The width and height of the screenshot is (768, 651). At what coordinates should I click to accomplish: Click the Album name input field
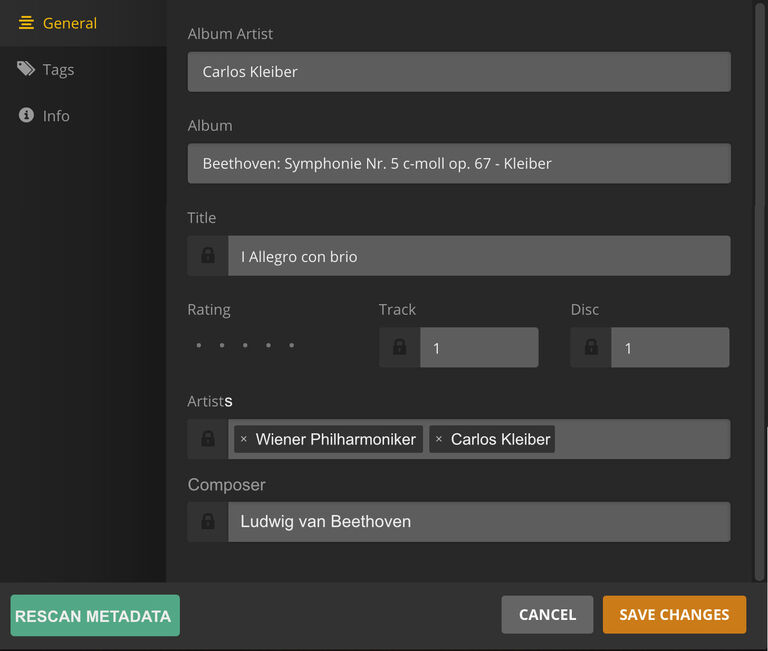point(459,164)
